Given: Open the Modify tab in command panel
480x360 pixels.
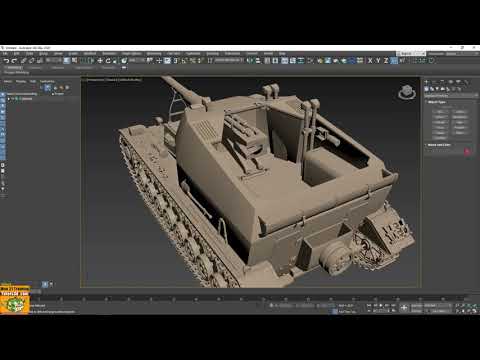Looking at the screenshot, I should pos(434,82).
